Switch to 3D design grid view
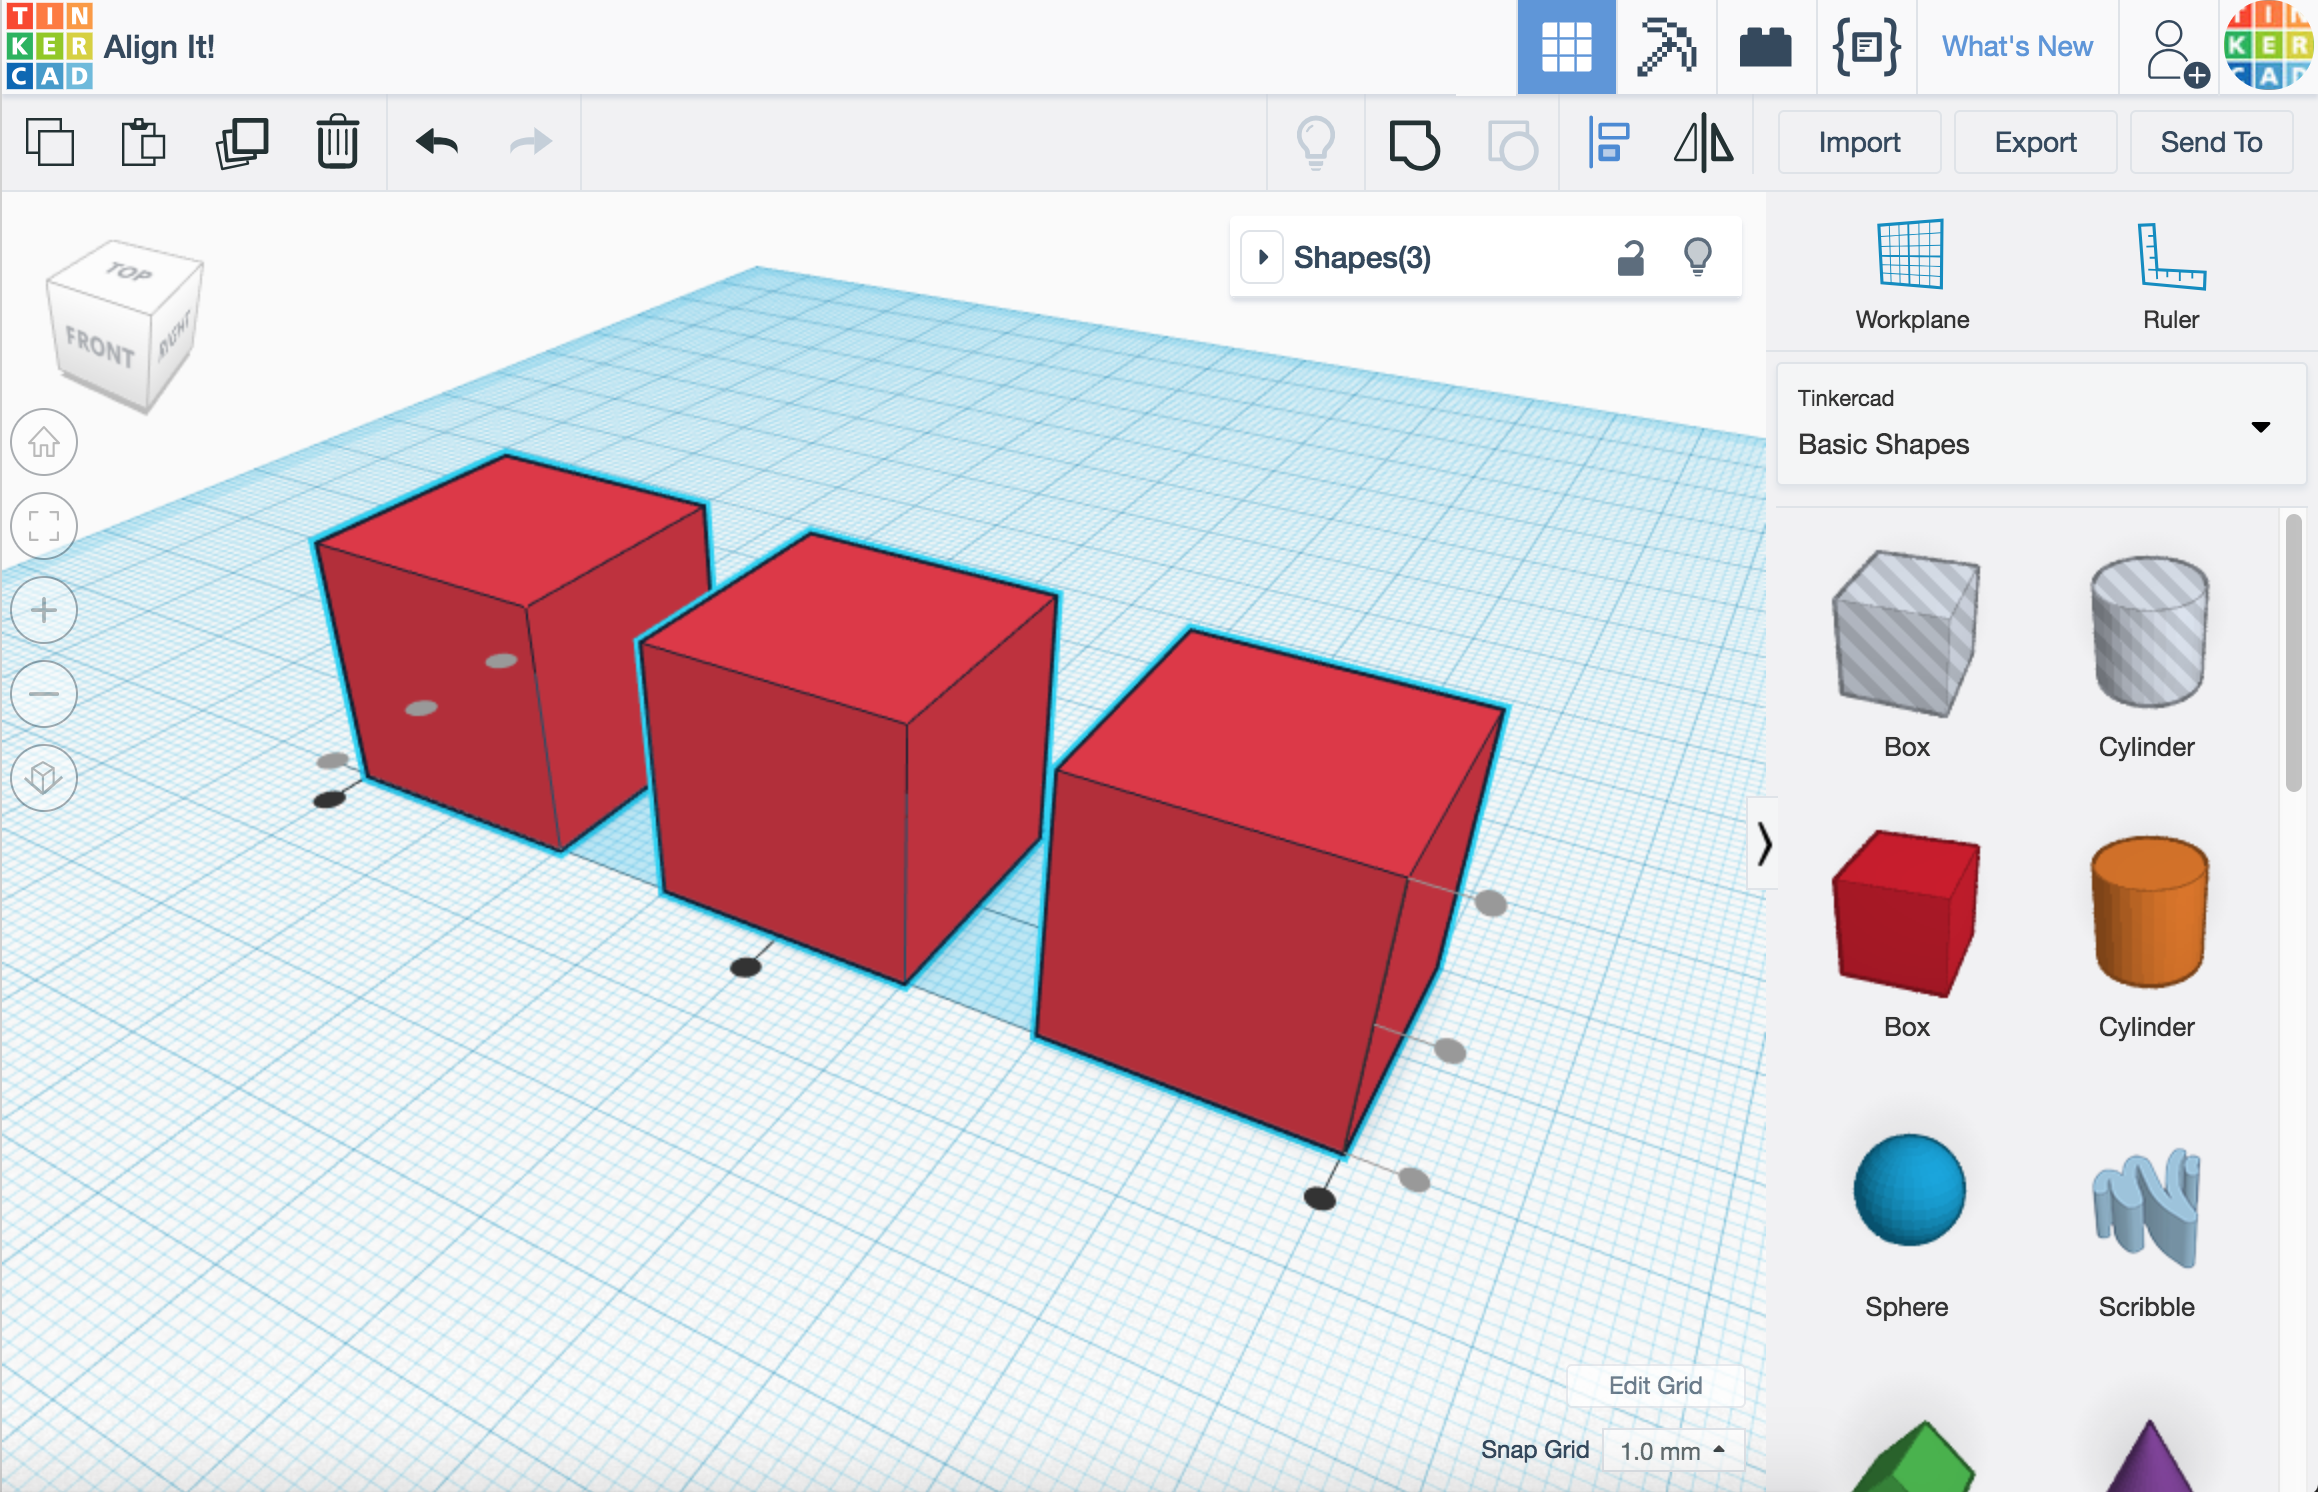This screenshot has width=2318, height=1492. 1566,47
